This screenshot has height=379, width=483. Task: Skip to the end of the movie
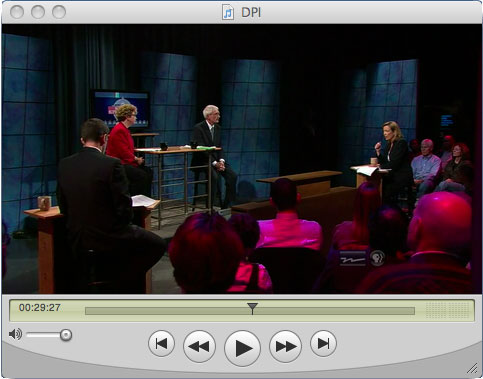pyautogui.click(x=323, y=343)
